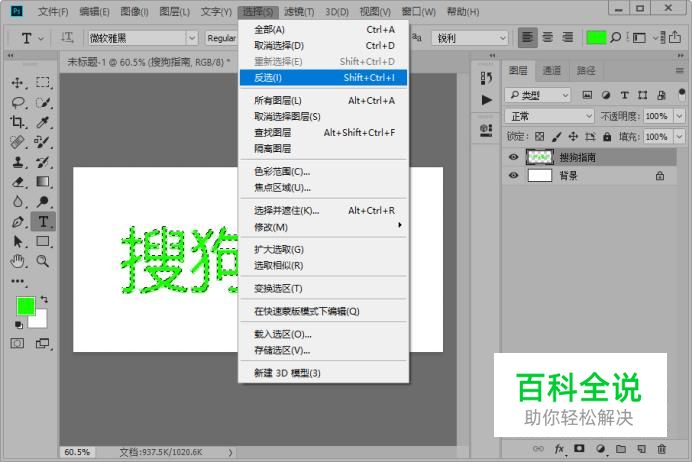Screen dimensions: 692x462
Task: Open the font family 微软雅黑 dropdown
Action: coord(192,38)
